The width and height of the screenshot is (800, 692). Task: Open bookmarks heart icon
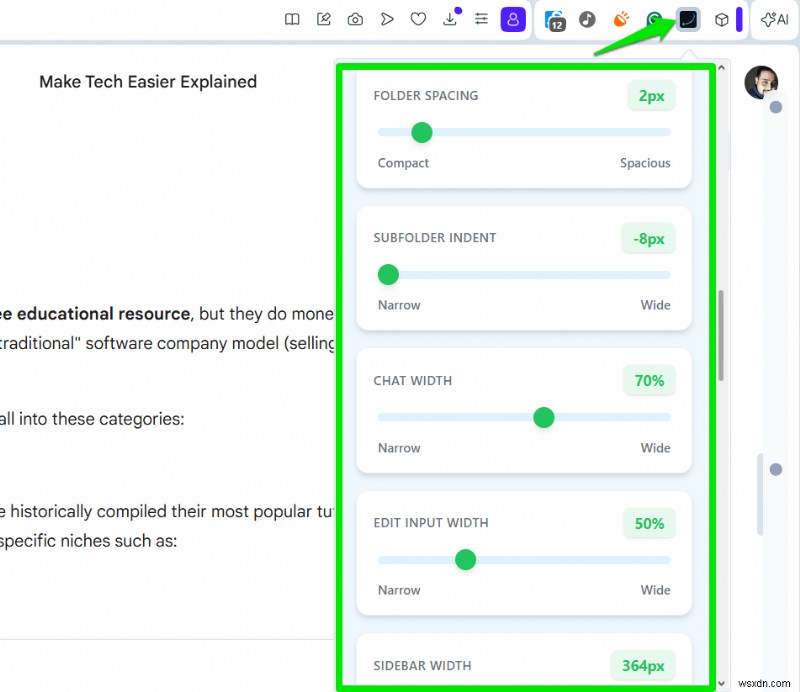click(418, 19)
